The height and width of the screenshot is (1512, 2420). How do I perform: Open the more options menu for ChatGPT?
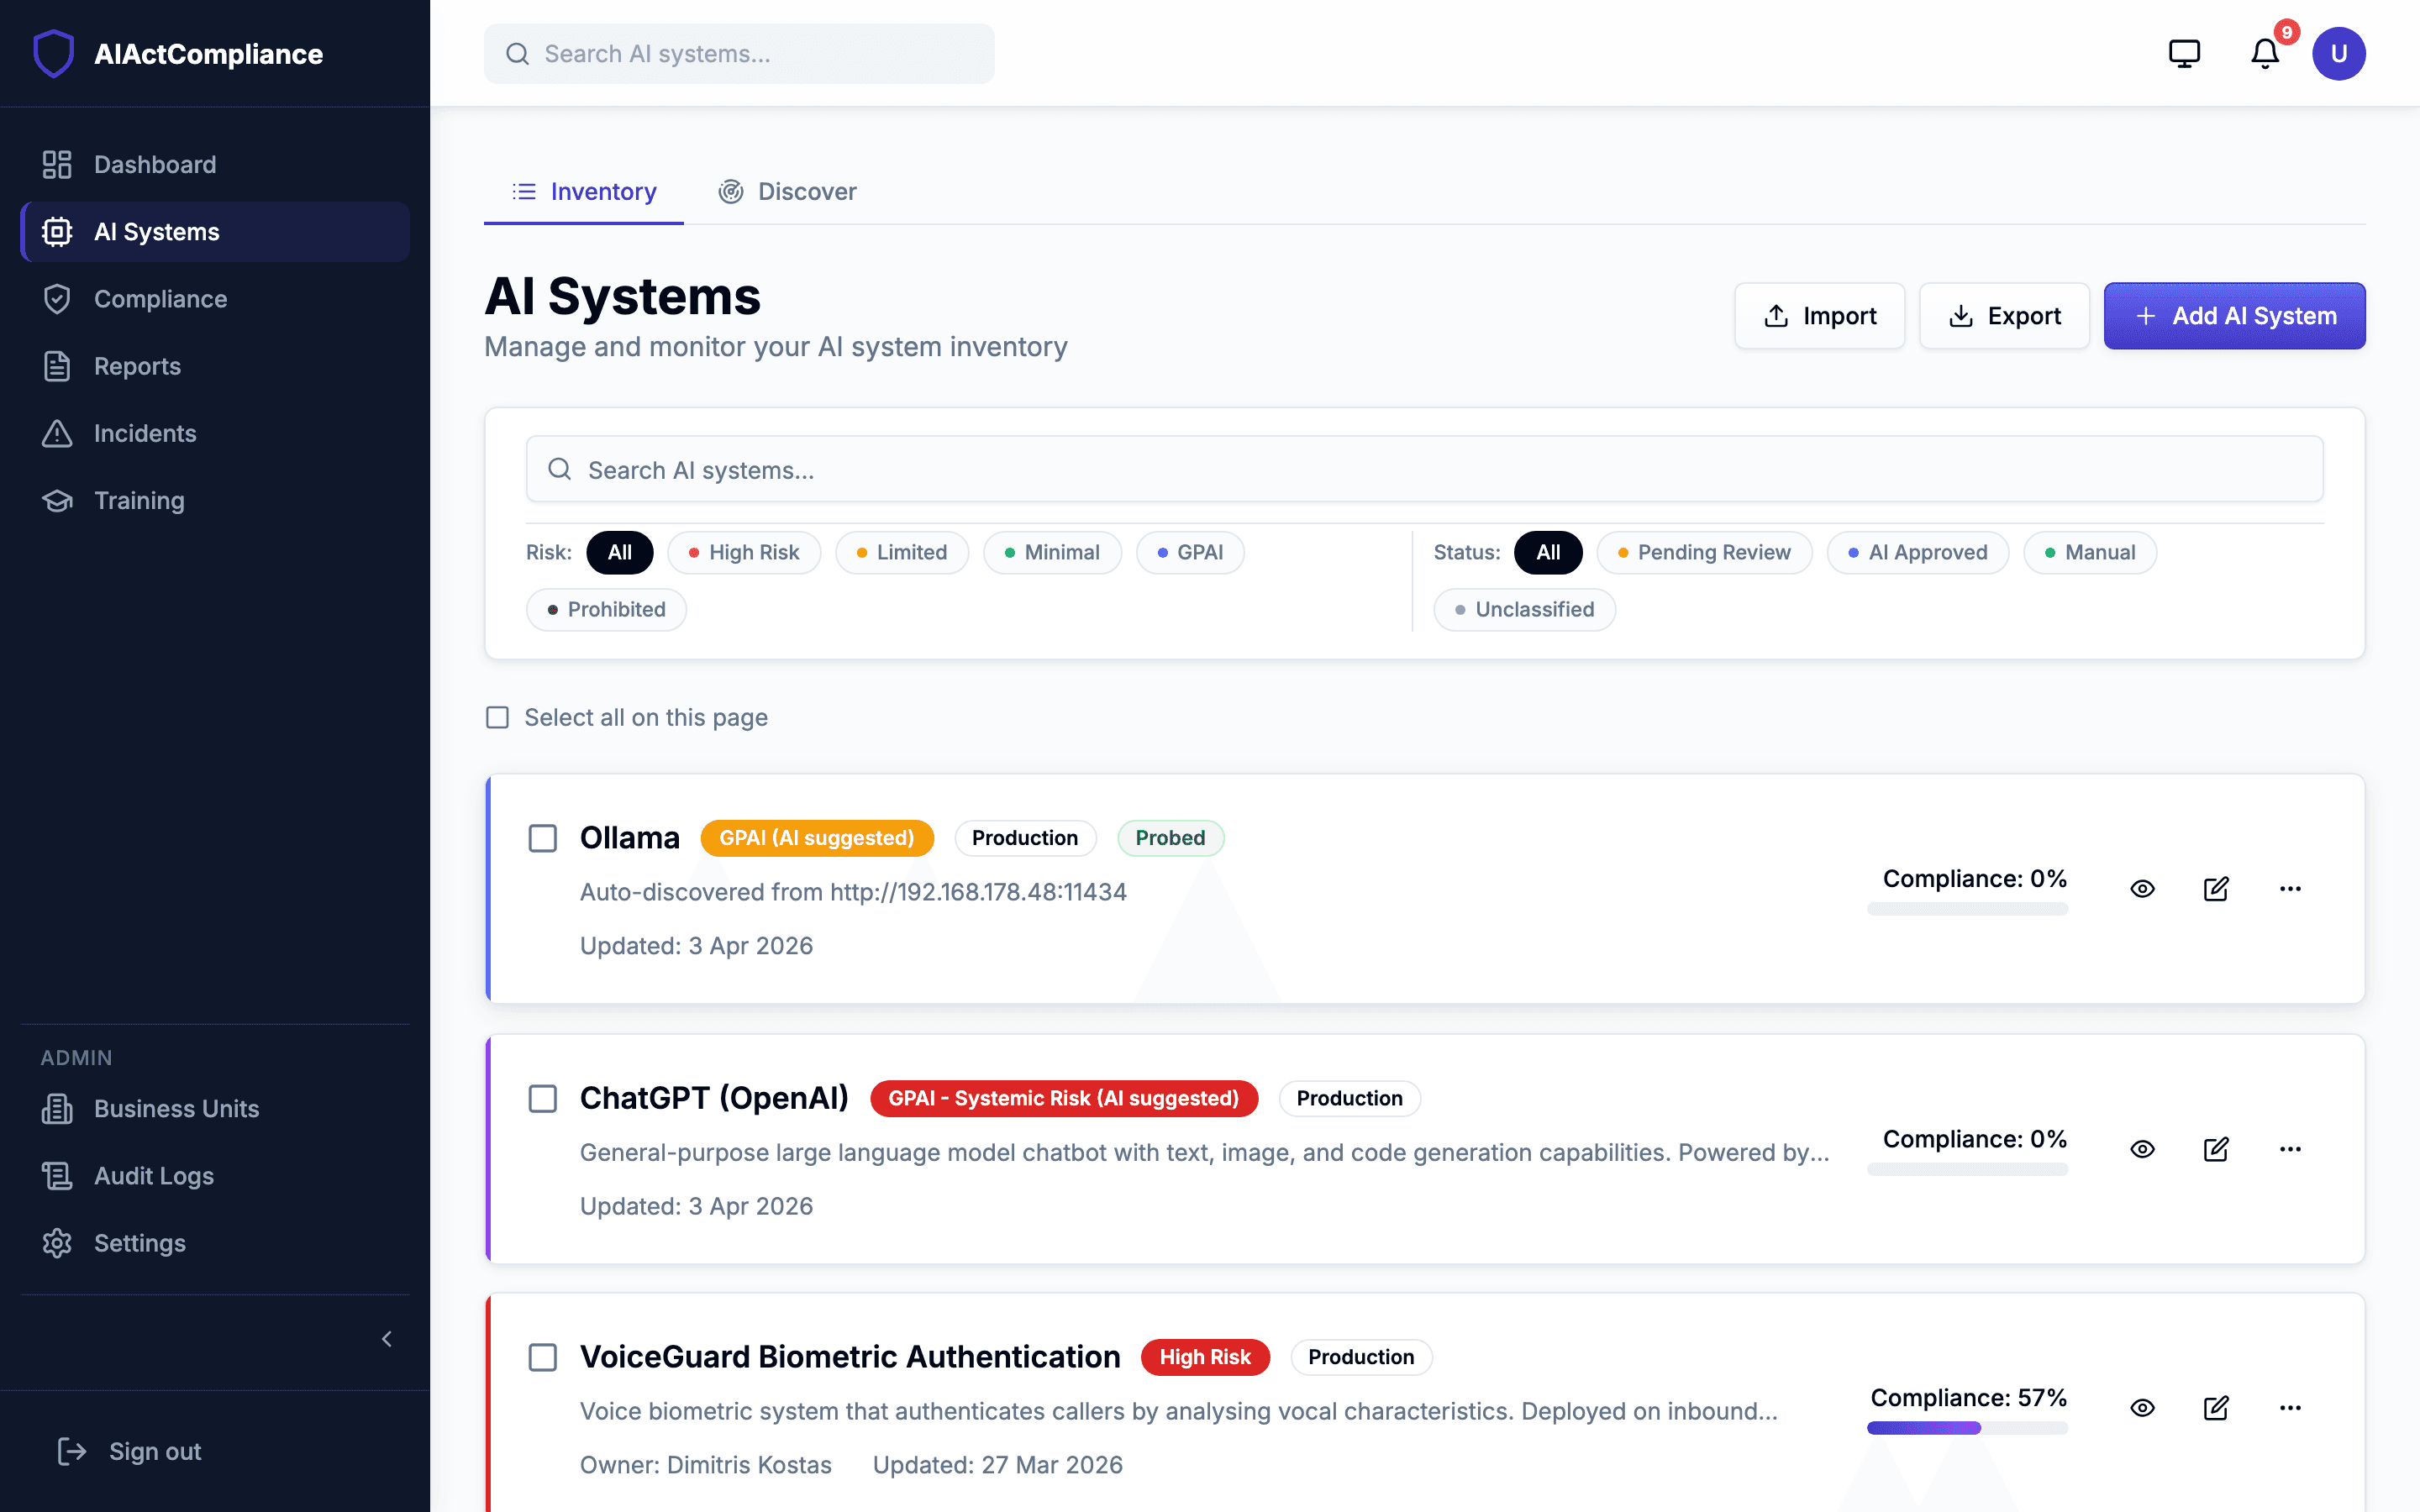[2290, 1149]
